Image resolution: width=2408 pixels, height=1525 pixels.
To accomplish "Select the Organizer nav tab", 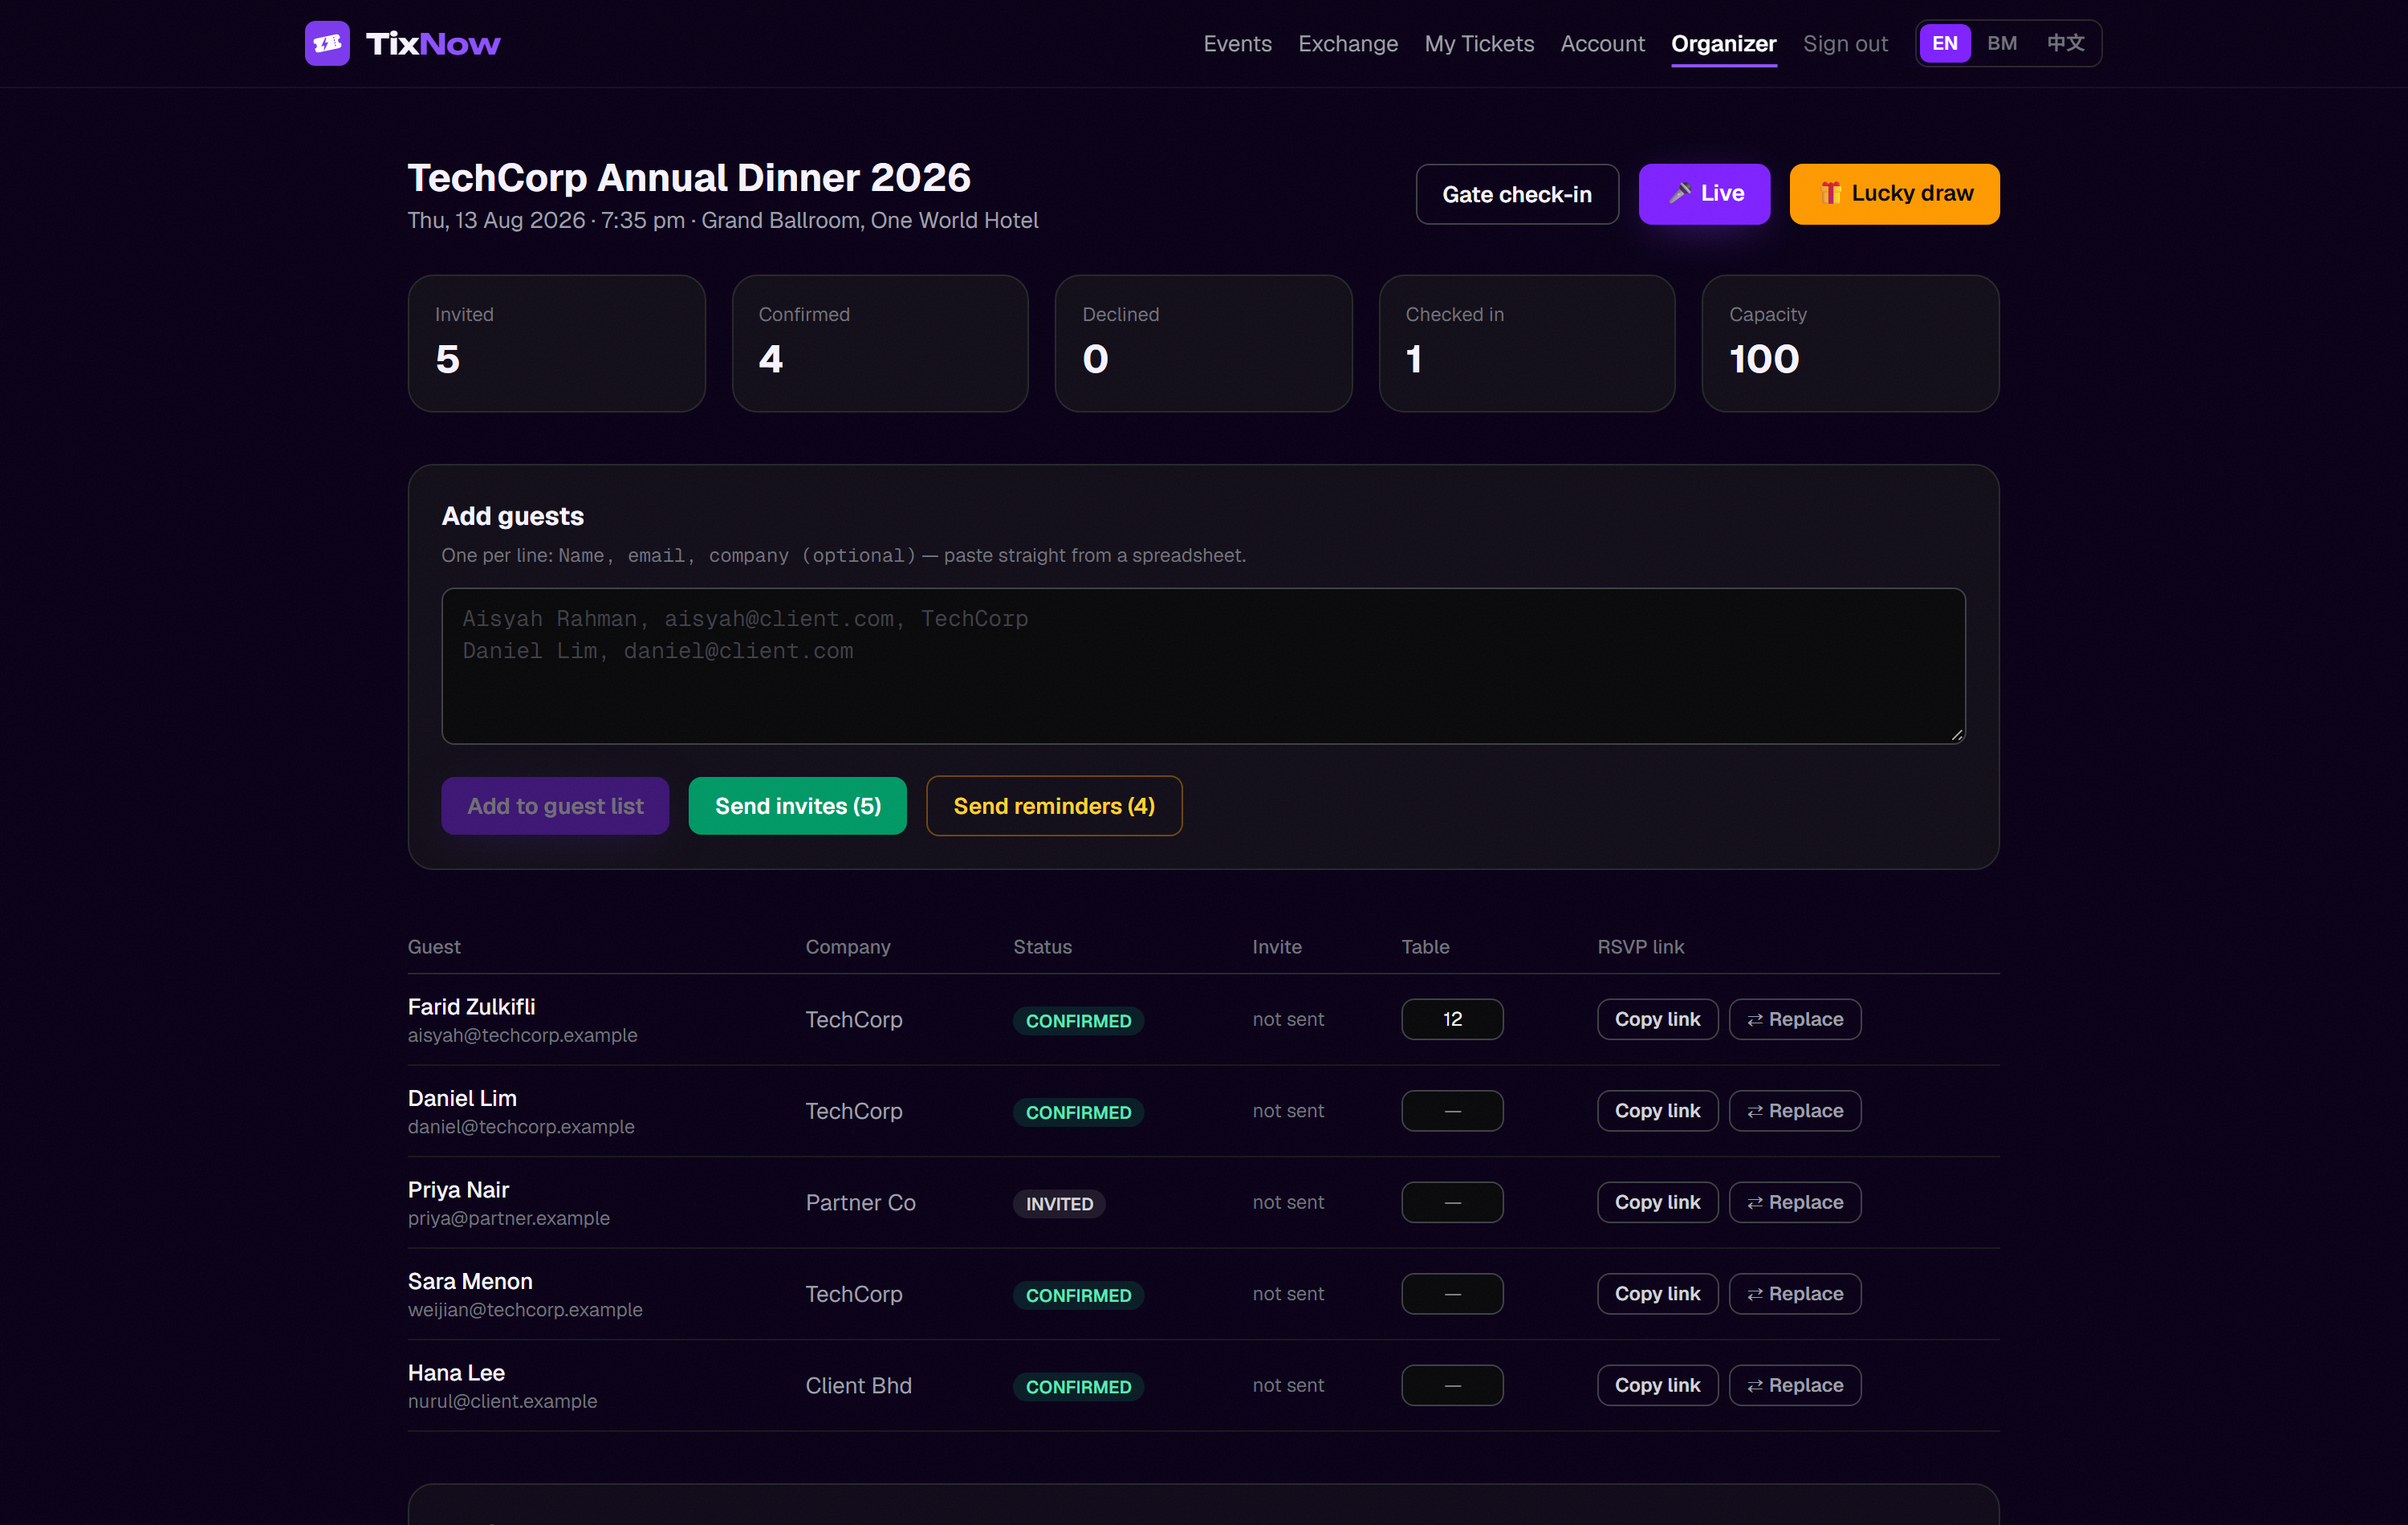I will point(1723,44).
